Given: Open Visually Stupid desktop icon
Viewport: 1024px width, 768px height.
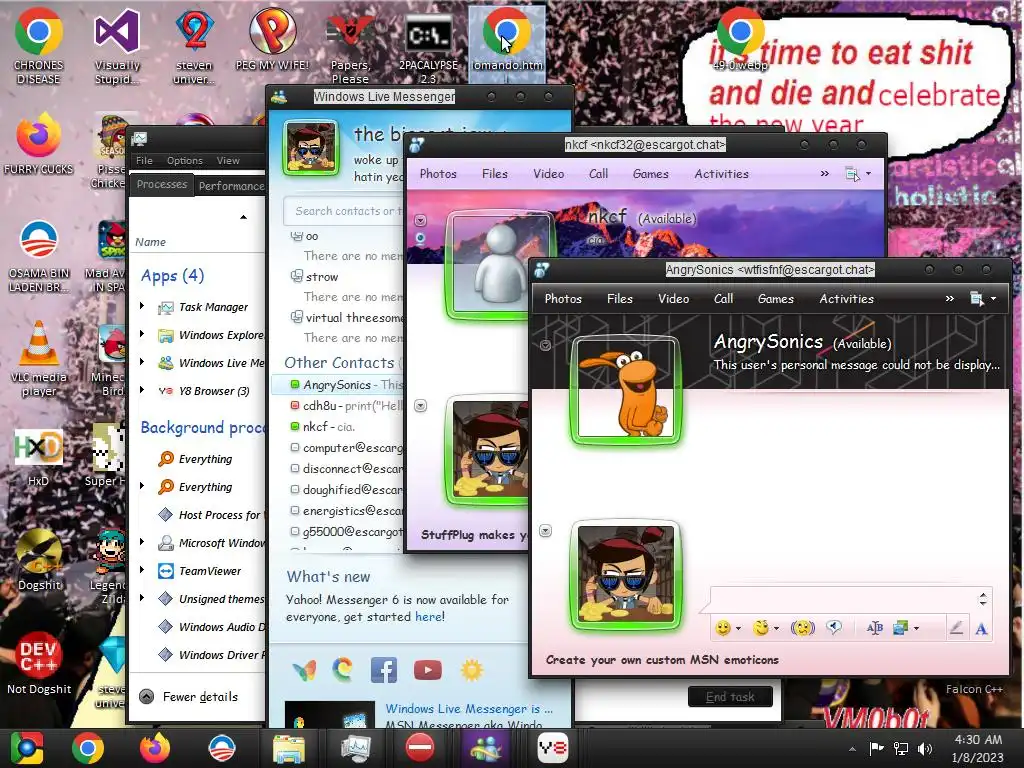Looking at the screenshot, I should coord(117,46).
